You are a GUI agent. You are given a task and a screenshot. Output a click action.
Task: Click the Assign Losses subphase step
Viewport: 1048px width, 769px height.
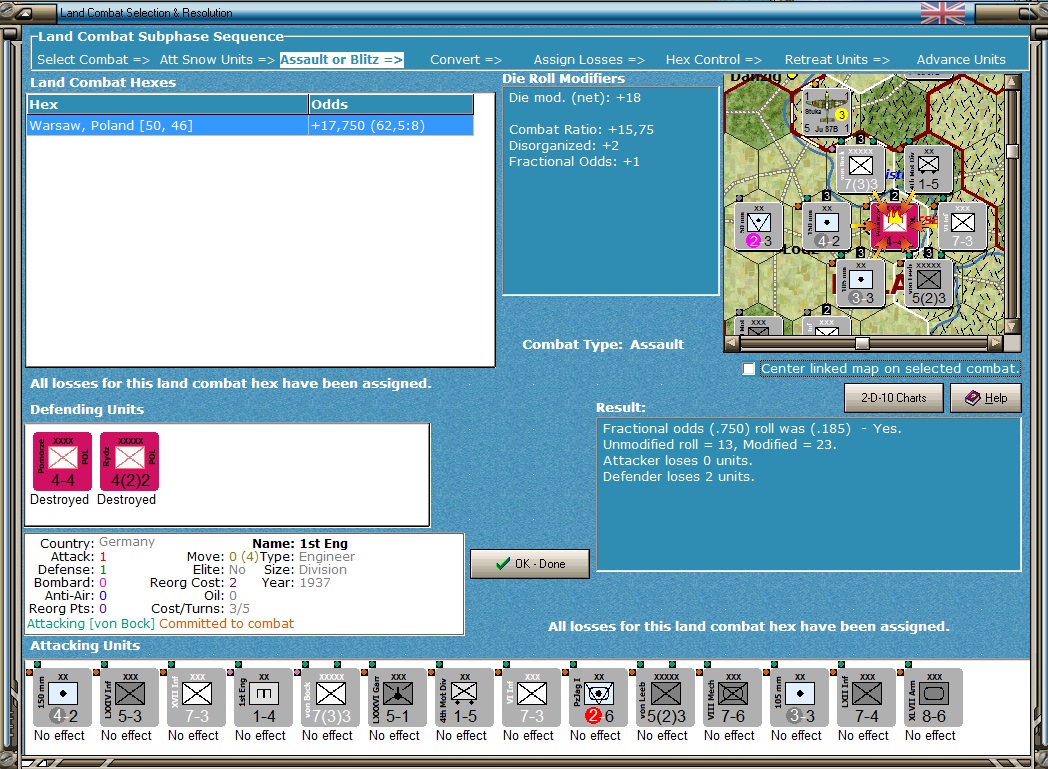[589, 59]
